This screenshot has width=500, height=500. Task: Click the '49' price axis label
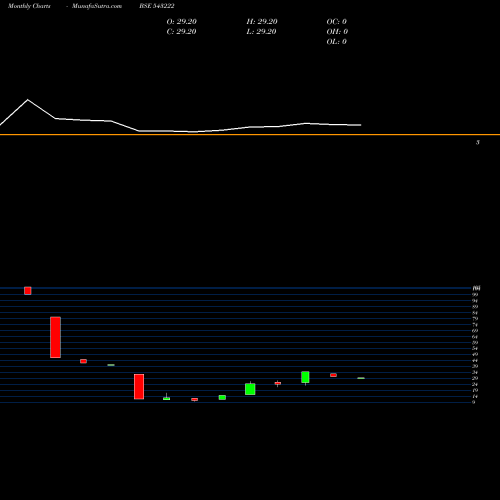pyautogui.click(x=475, y=354)
